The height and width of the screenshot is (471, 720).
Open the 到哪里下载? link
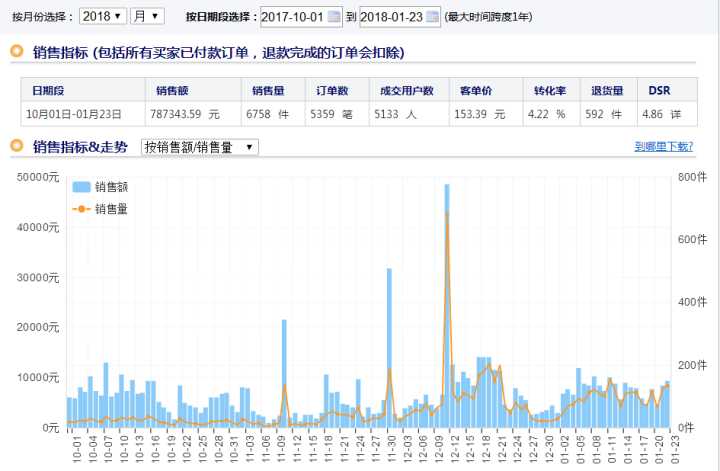pyautogui.click(x=663, y=147)
